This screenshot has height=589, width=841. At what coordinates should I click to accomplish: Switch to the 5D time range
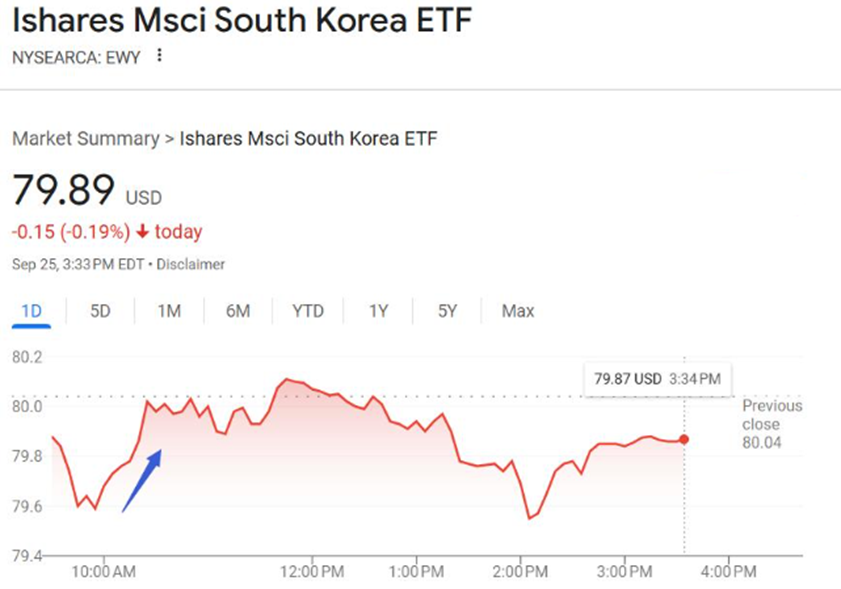coord(100,311)
